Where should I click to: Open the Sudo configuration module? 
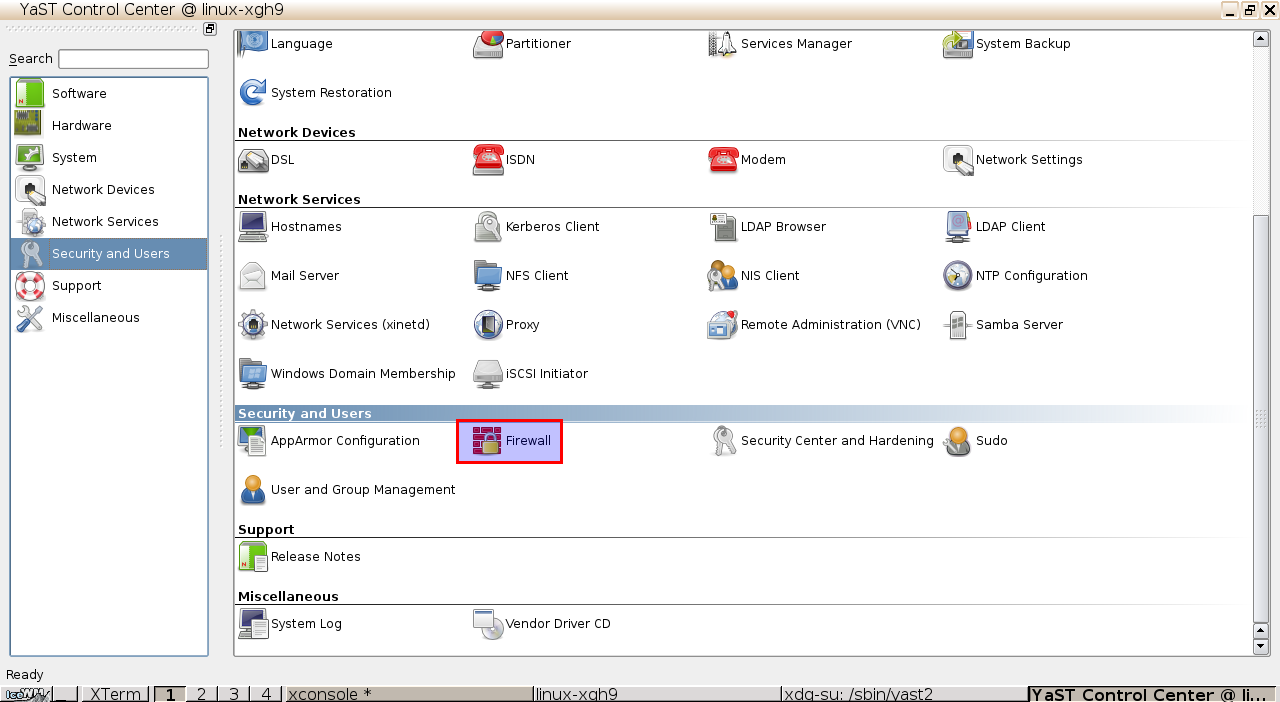pyautogui.click(x=976, y=441)
